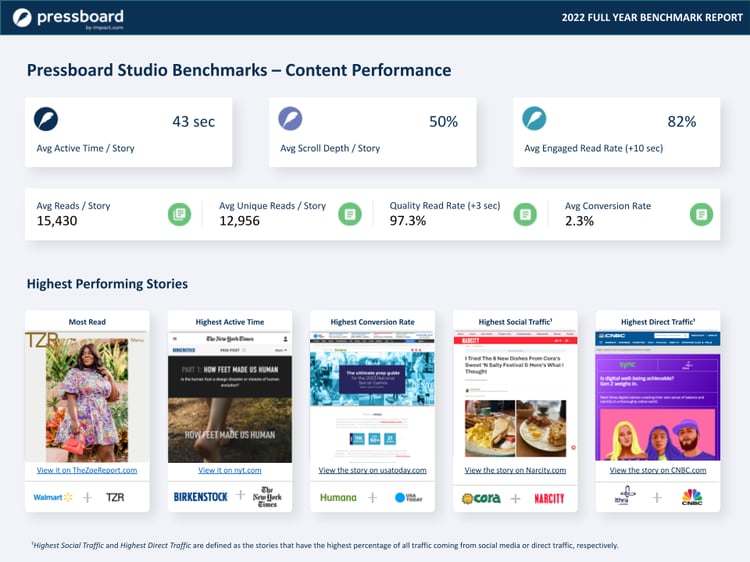Click the Highest Active Time card title

(x=230, y=322)
